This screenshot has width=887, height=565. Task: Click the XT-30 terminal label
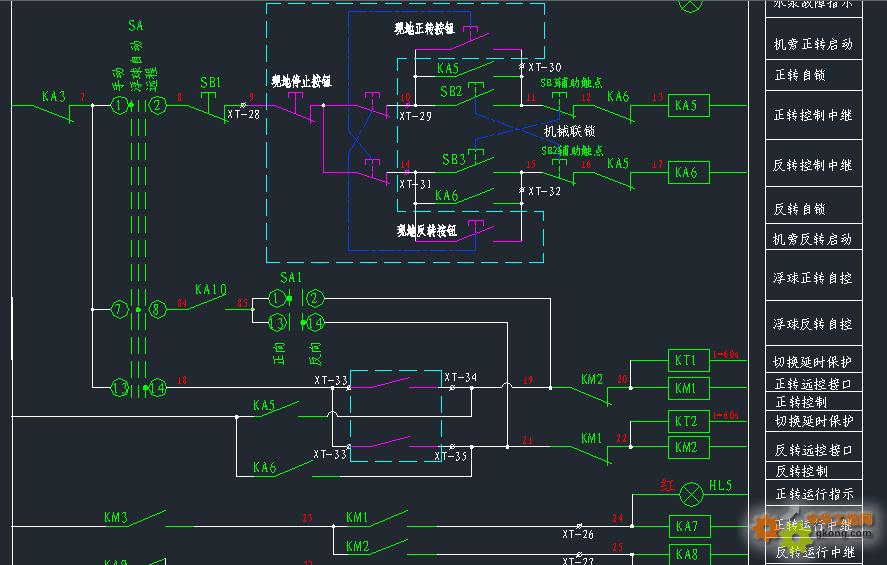click(x=545, y=67)
